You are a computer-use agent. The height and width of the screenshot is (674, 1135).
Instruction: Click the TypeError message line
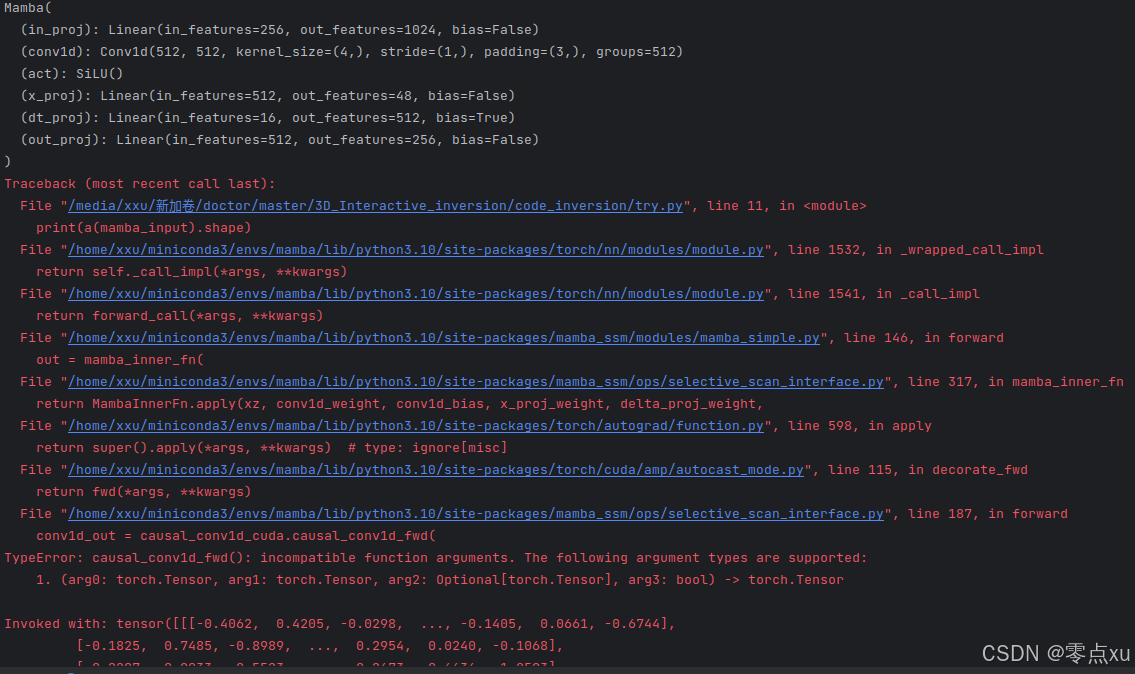click(x=435, y=557)
